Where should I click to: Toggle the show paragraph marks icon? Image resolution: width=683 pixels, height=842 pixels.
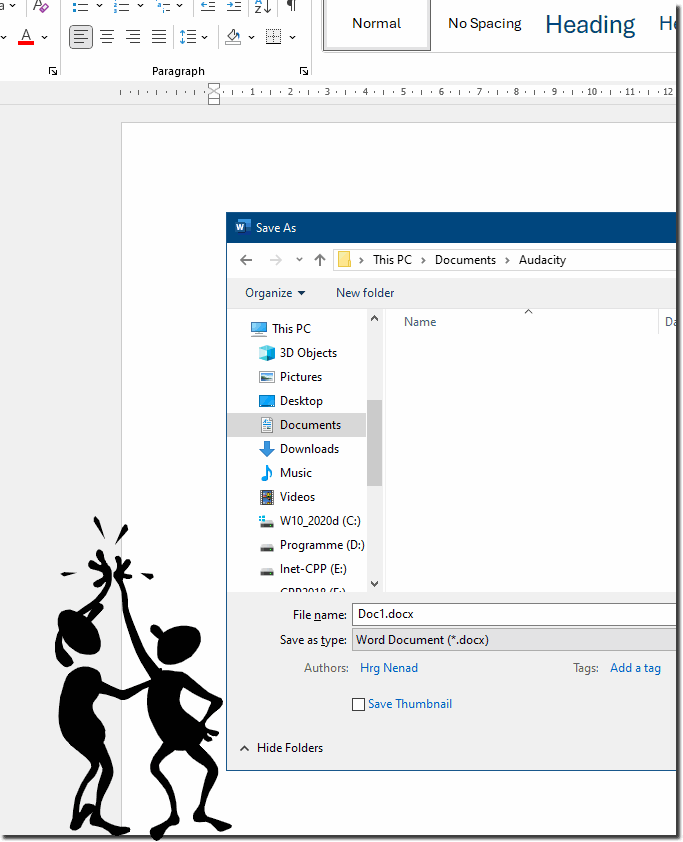292,6
